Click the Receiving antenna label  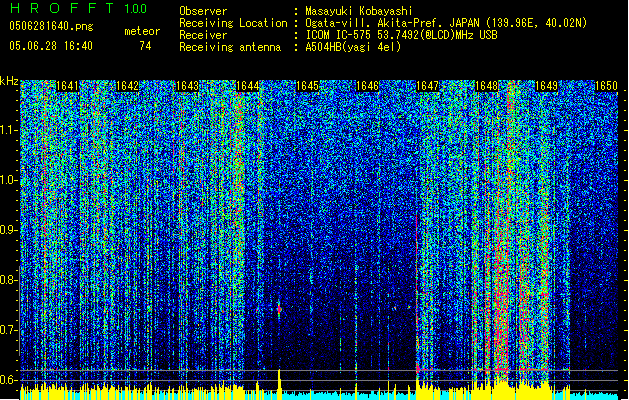tap(230, 47)
